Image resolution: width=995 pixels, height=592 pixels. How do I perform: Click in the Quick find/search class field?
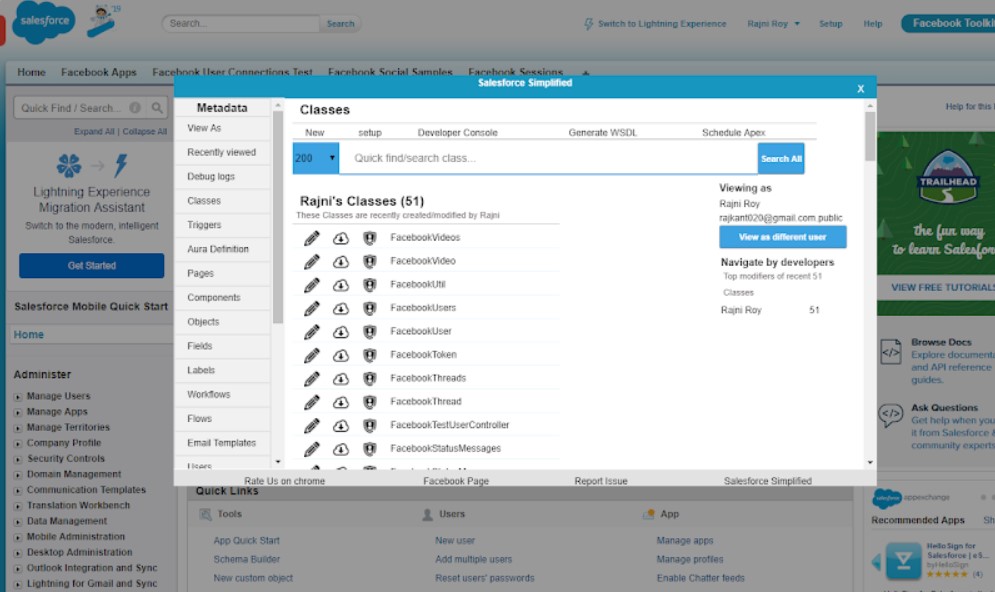[x=548, y=158]
